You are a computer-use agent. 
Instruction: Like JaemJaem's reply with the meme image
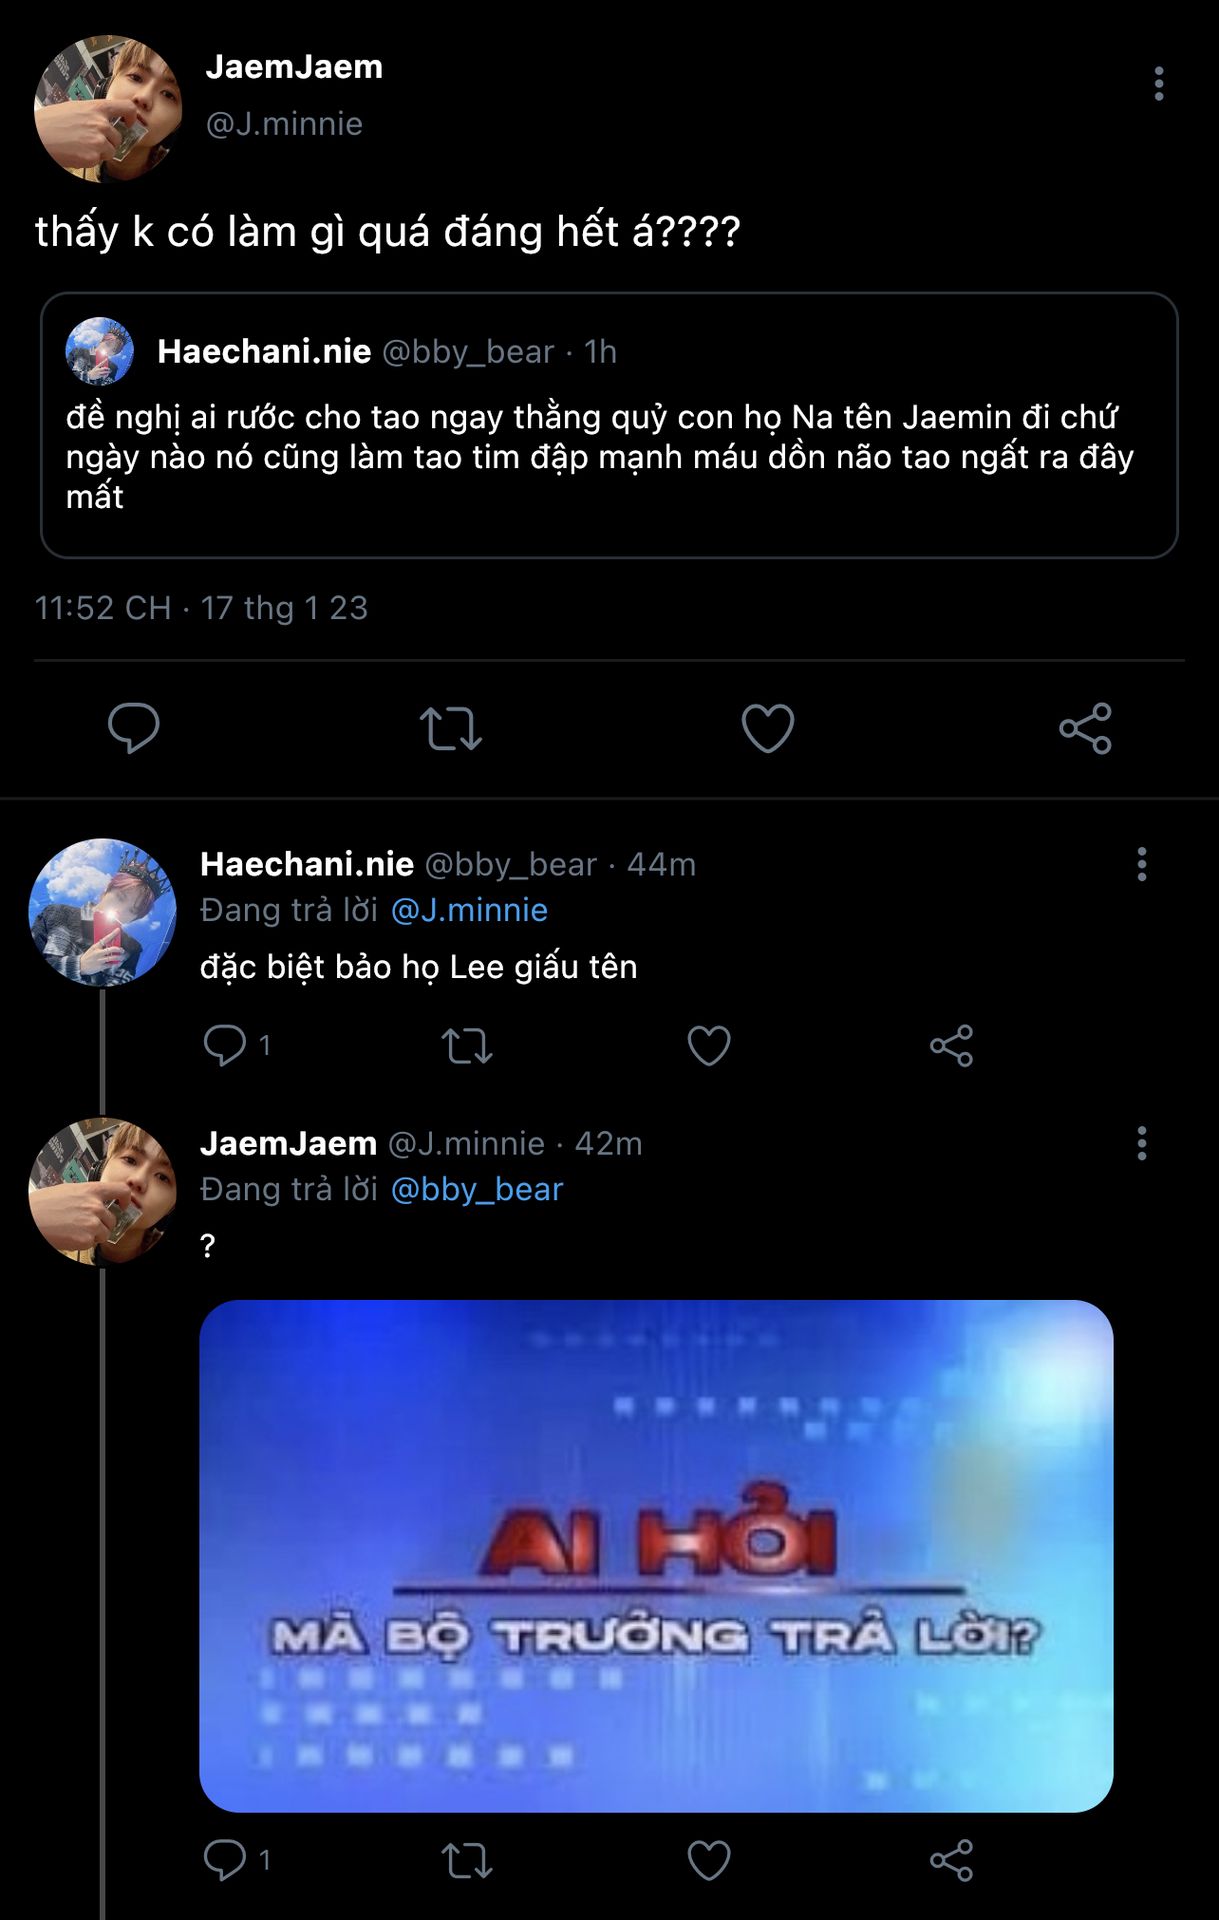tap(709, 1861)
